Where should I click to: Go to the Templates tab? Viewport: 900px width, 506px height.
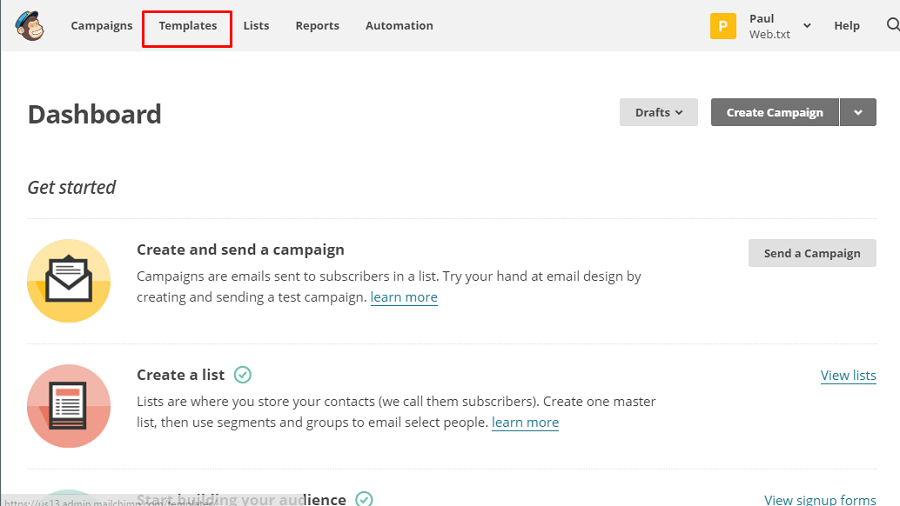[188, 26]
